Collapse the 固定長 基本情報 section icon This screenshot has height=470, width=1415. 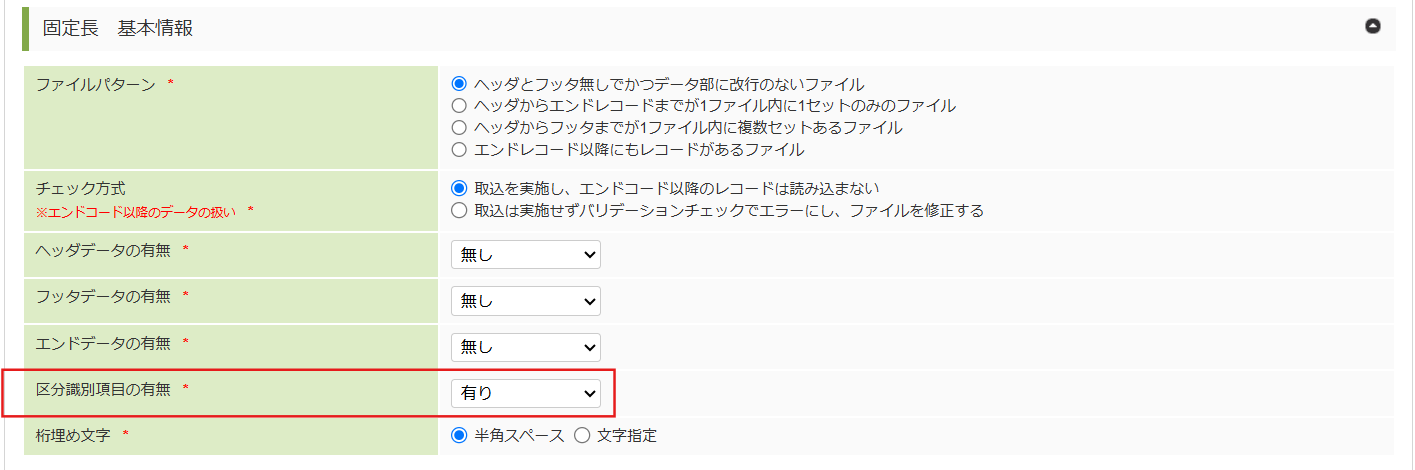tap(1373, 26)
